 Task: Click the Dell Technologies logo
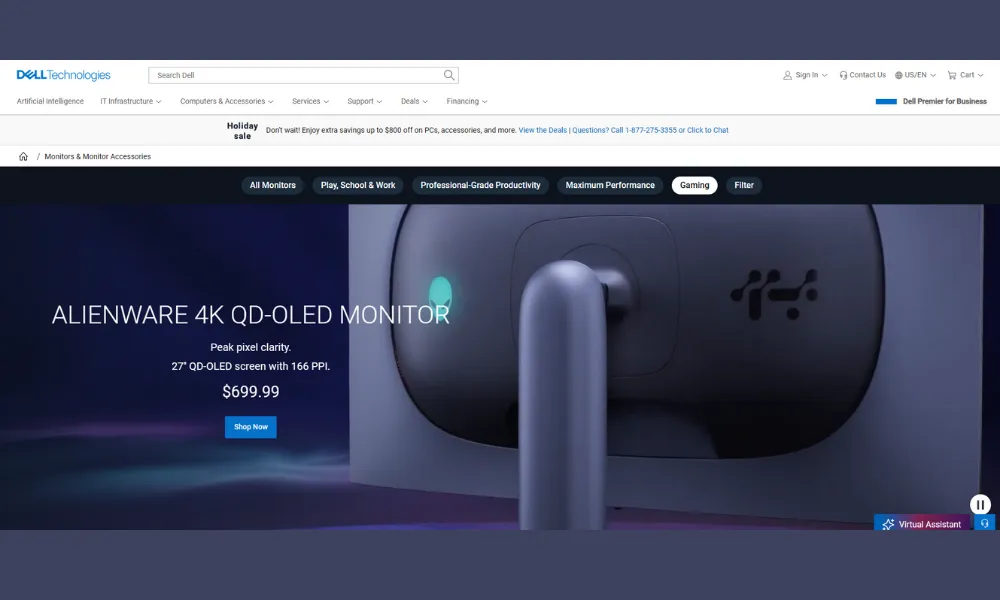63,75
